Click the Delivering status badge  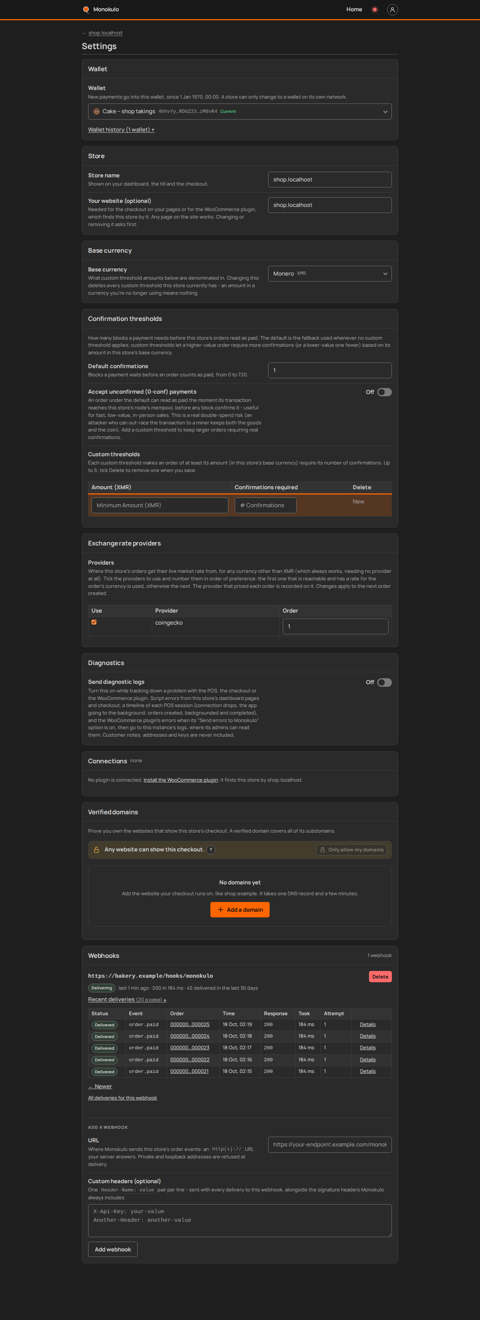tap(102, 988)
